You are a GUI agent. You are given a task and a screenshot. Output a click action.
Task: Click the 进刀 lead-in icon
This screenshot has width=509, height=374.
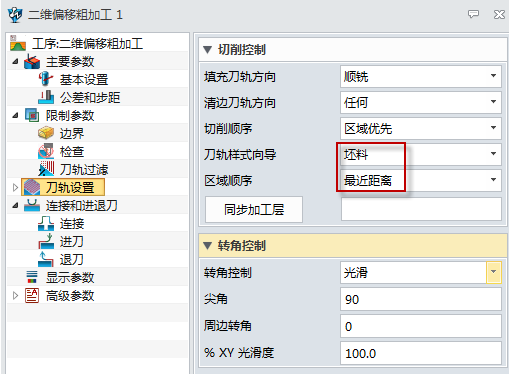click(46, 241)
